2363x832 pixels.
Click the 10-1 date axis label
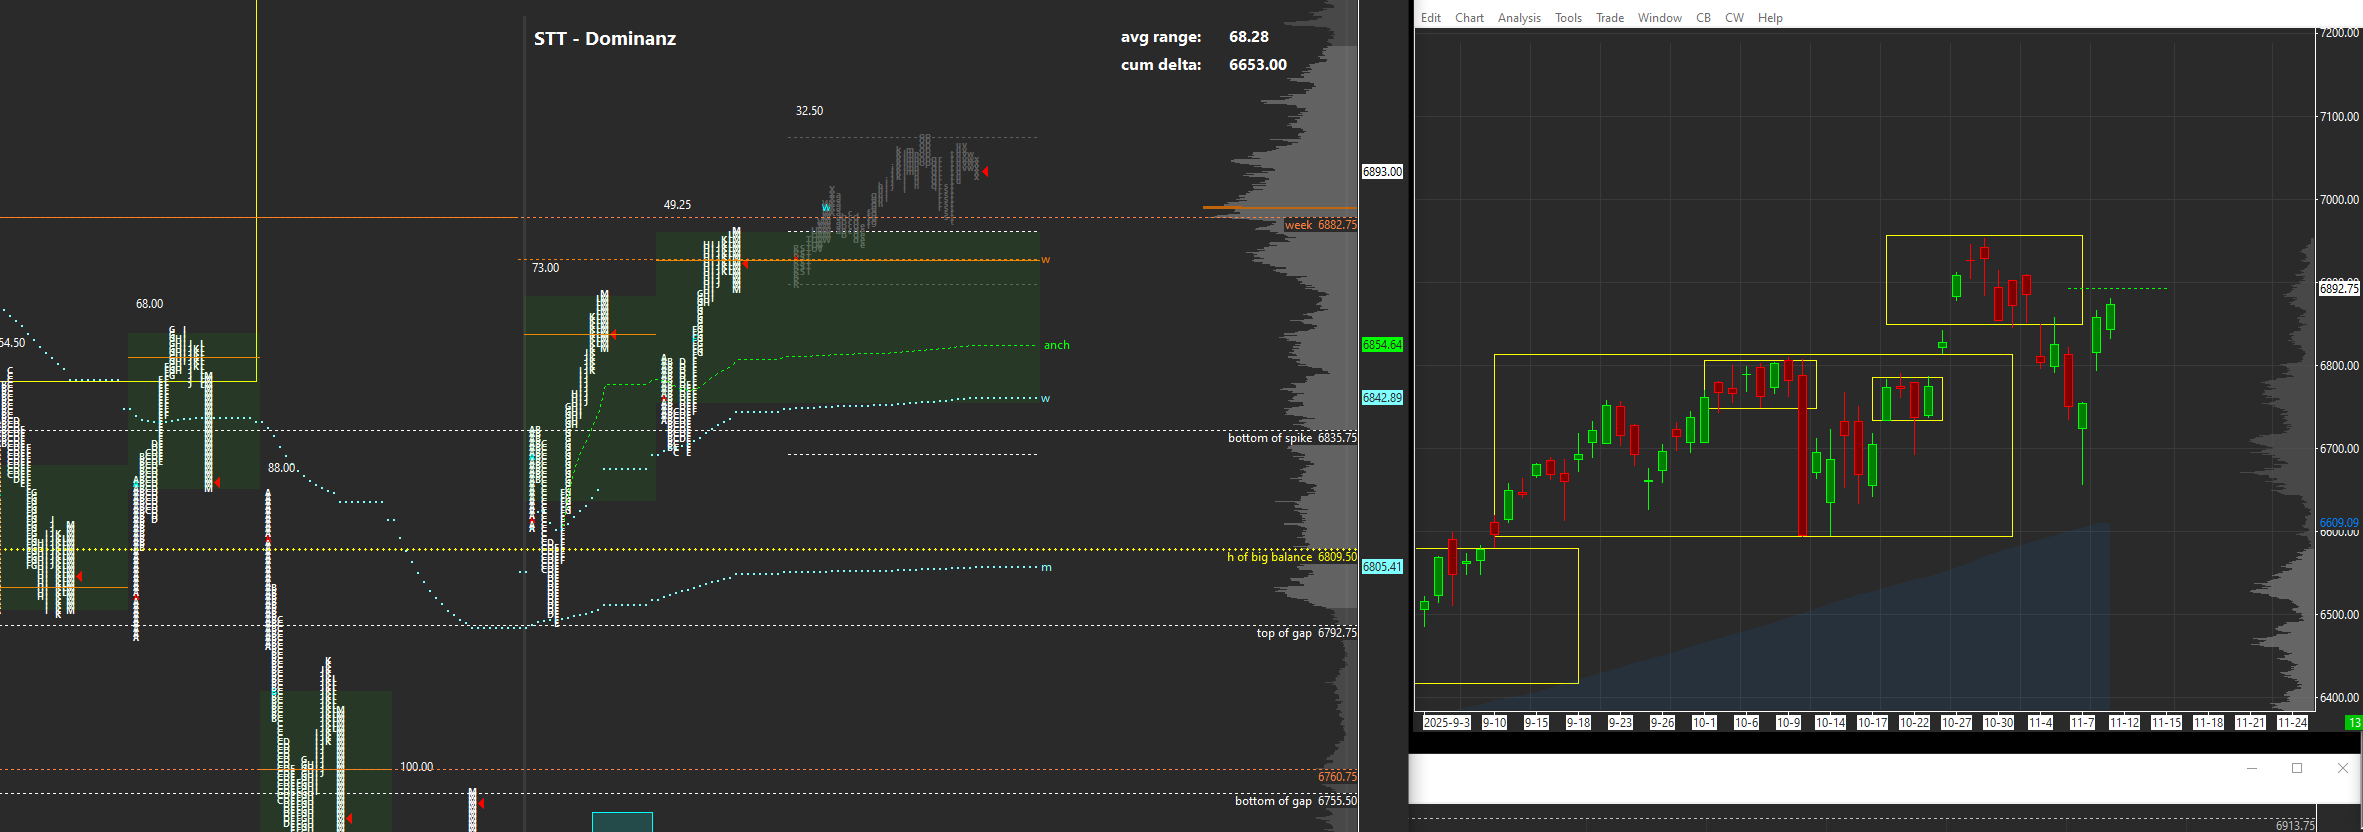pyautogui.click(x=1704, y=723)
